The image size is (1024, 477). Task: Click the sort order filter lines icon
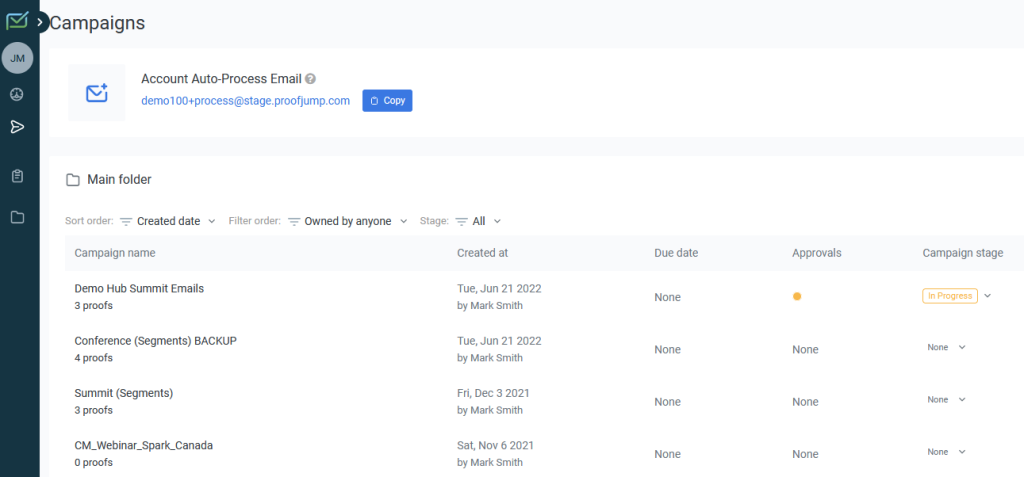tap(126, 222)
